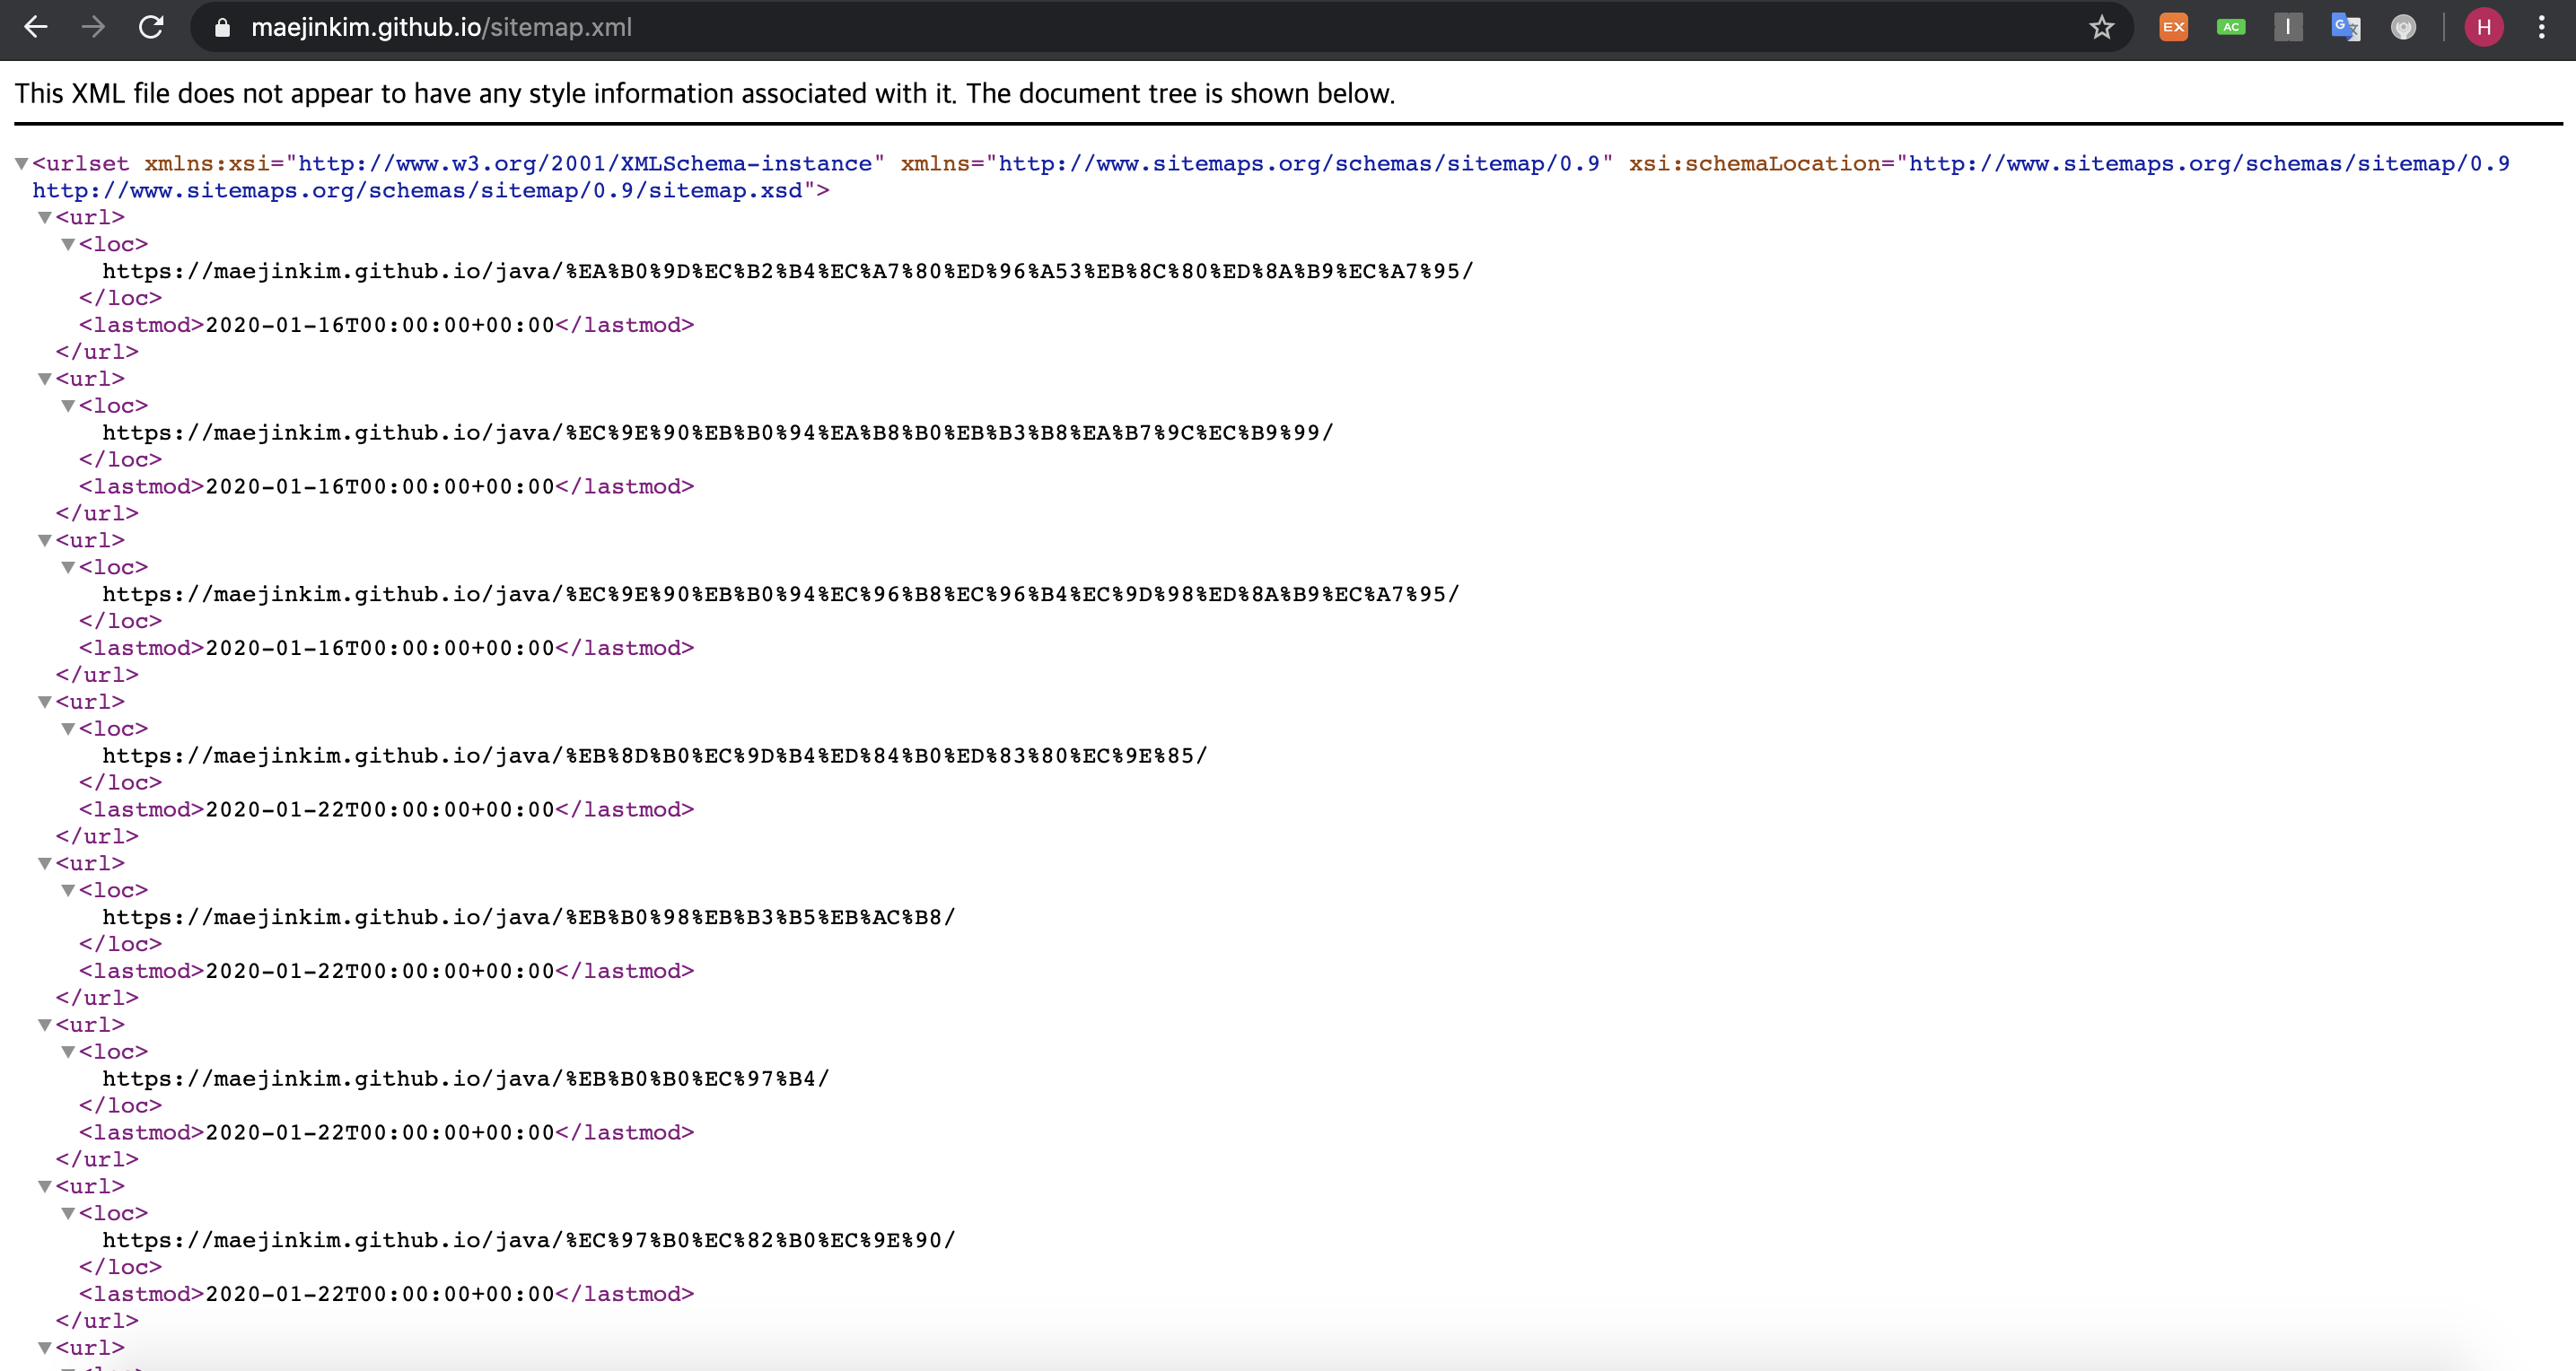Screen dimensions: 2576x1371
Task: View site info via the padlock icon
Action: pyautogui.click(x=223, y=28)
